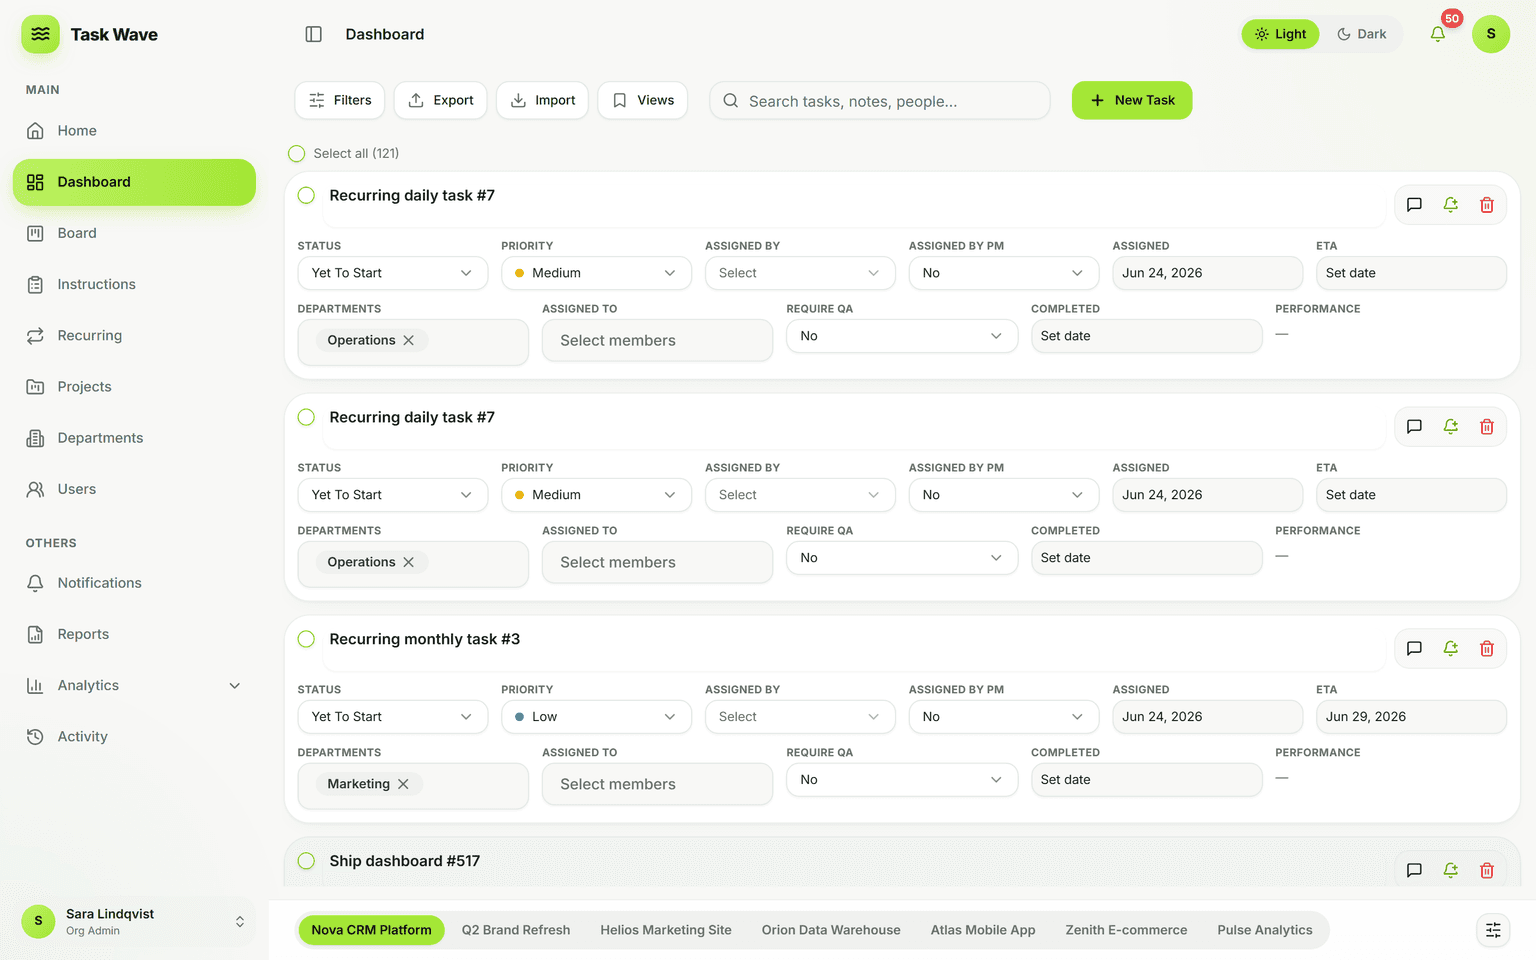
Task: Open Status dropdown of Recurring monthly task #3
Action: pyautogui.click(x=393, y=717)
